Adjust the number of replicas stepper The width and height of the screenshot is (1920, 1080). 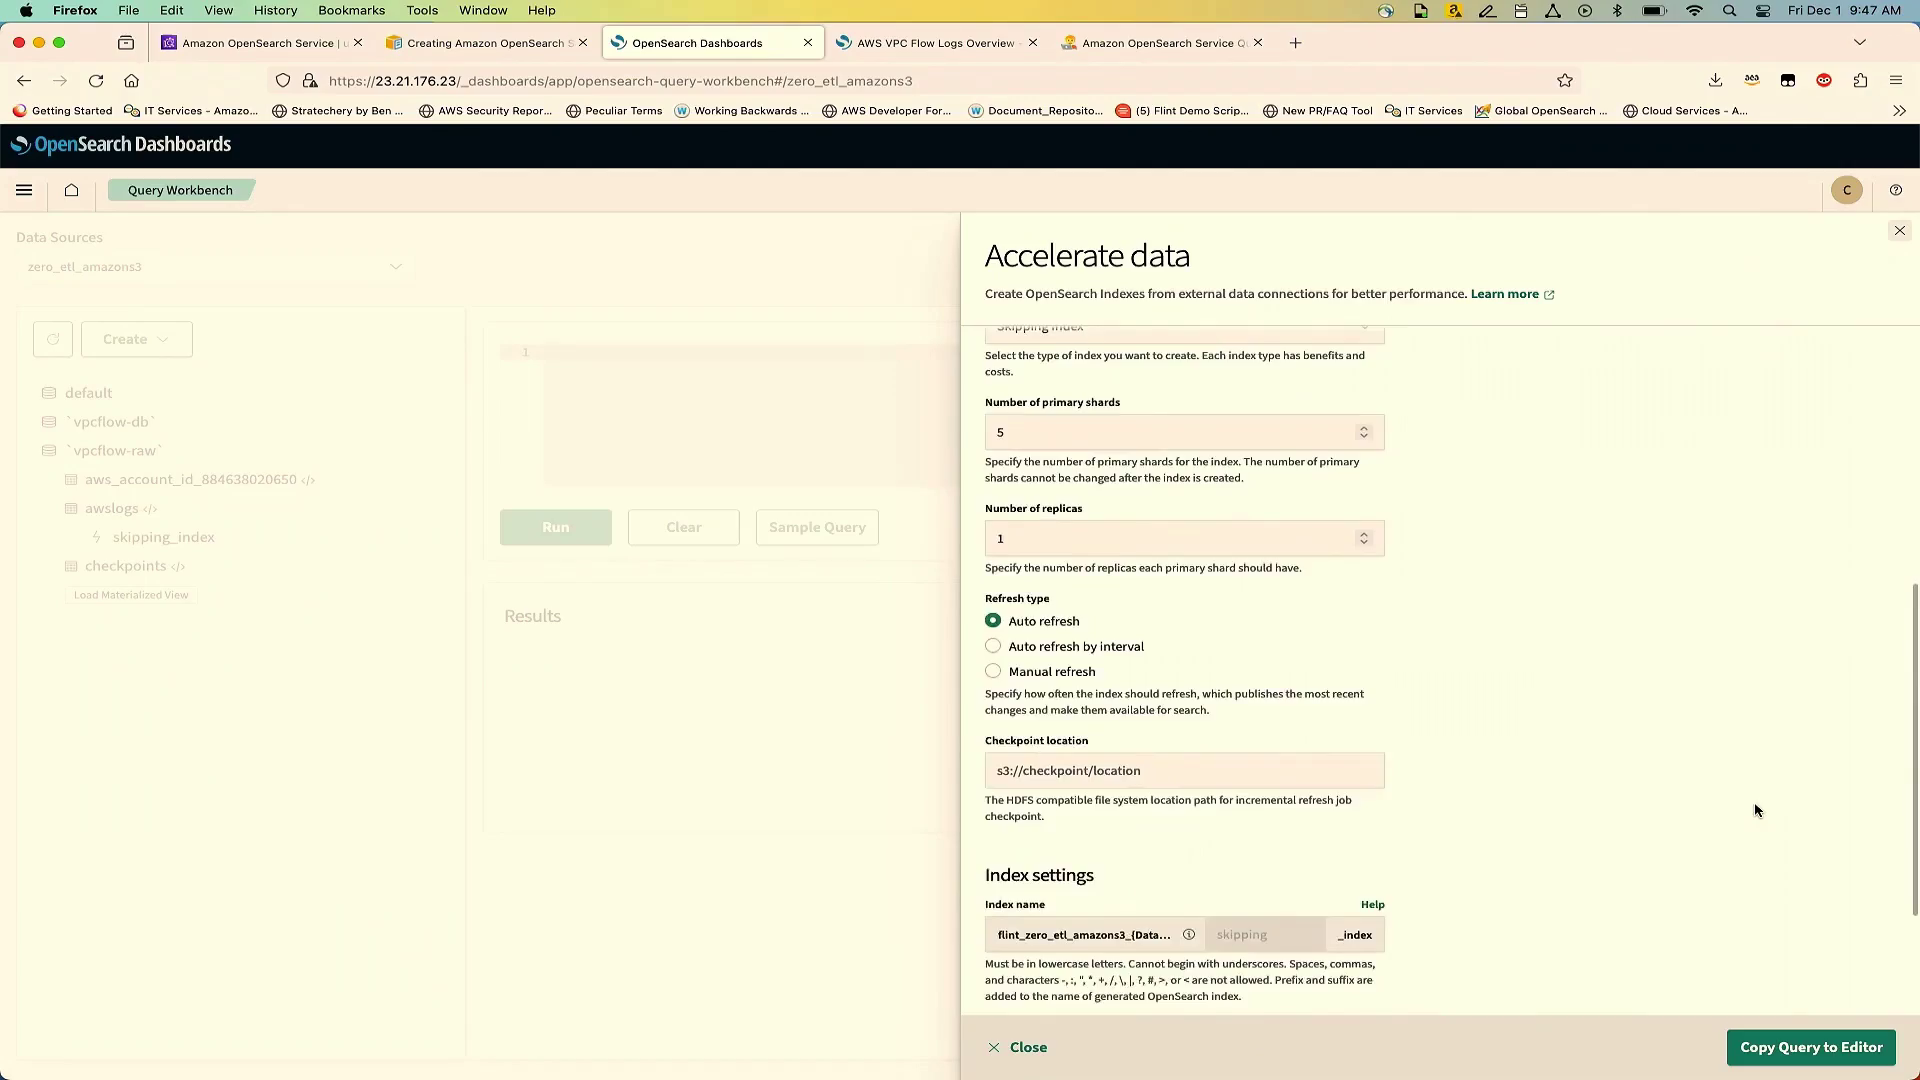[1363, 538]
